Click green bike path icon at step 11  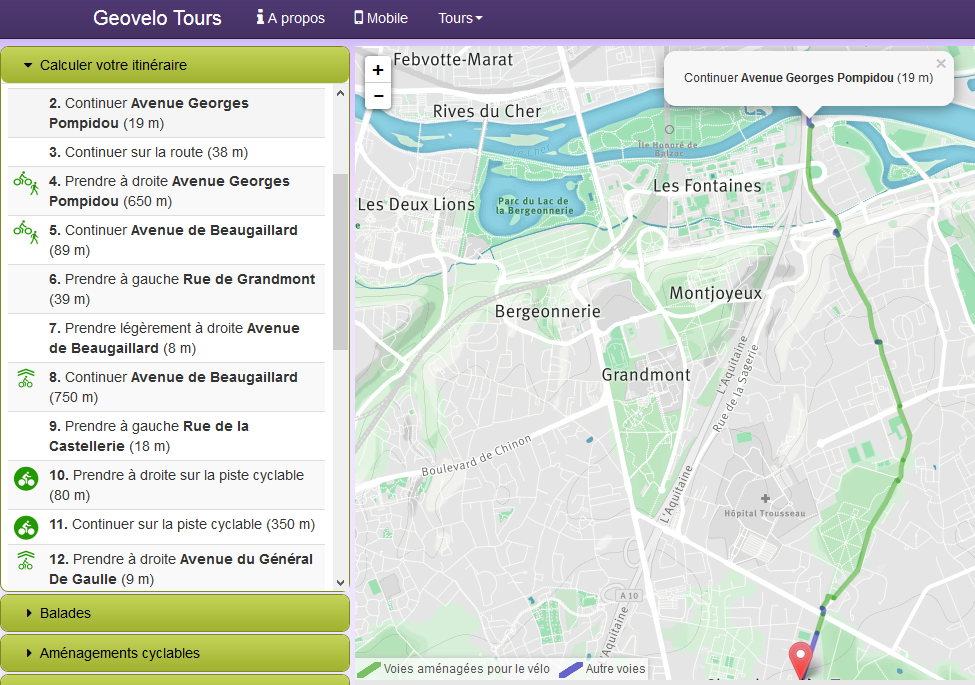pyautogui.click(x=26, y=525)
